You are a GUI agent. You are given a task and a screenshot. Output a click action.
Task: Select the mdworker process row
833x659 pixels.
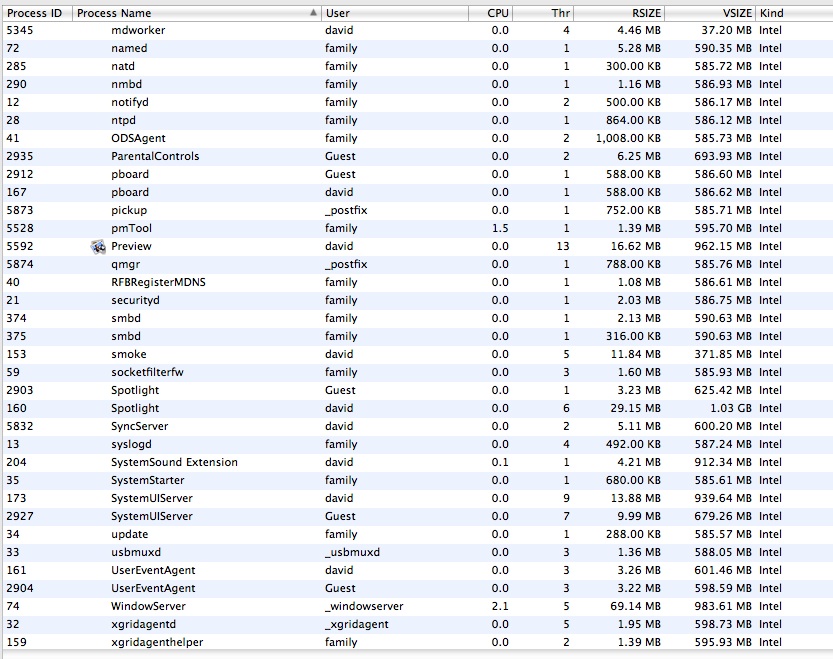click(x=416, y=30)
